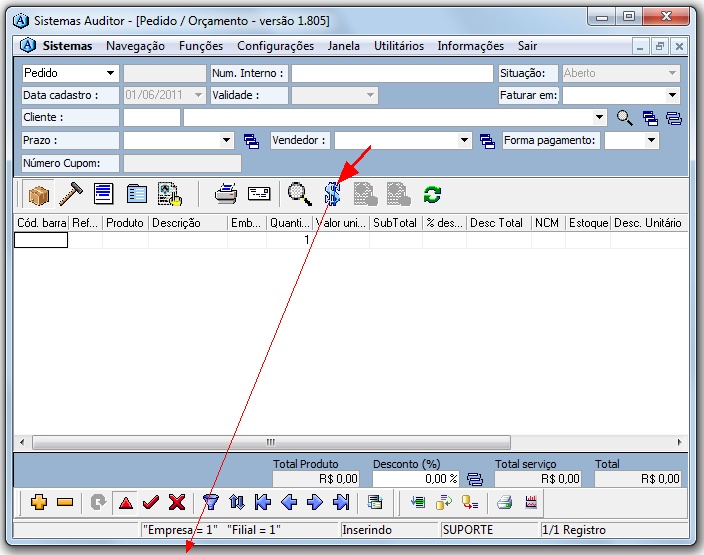Open the Sistemas menu
Screen dimensions: 704x555
[x=67, y=46]
